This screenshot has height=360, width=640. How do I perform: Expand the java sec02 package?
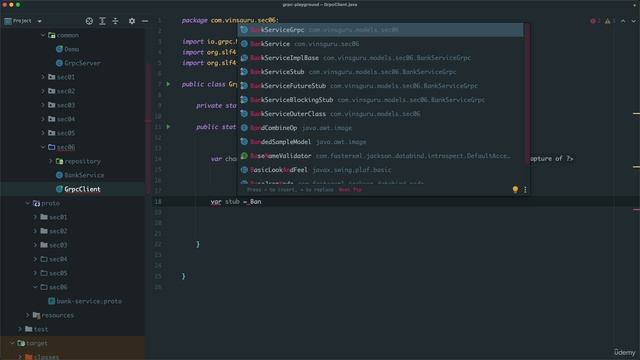(x=43, y=91)
